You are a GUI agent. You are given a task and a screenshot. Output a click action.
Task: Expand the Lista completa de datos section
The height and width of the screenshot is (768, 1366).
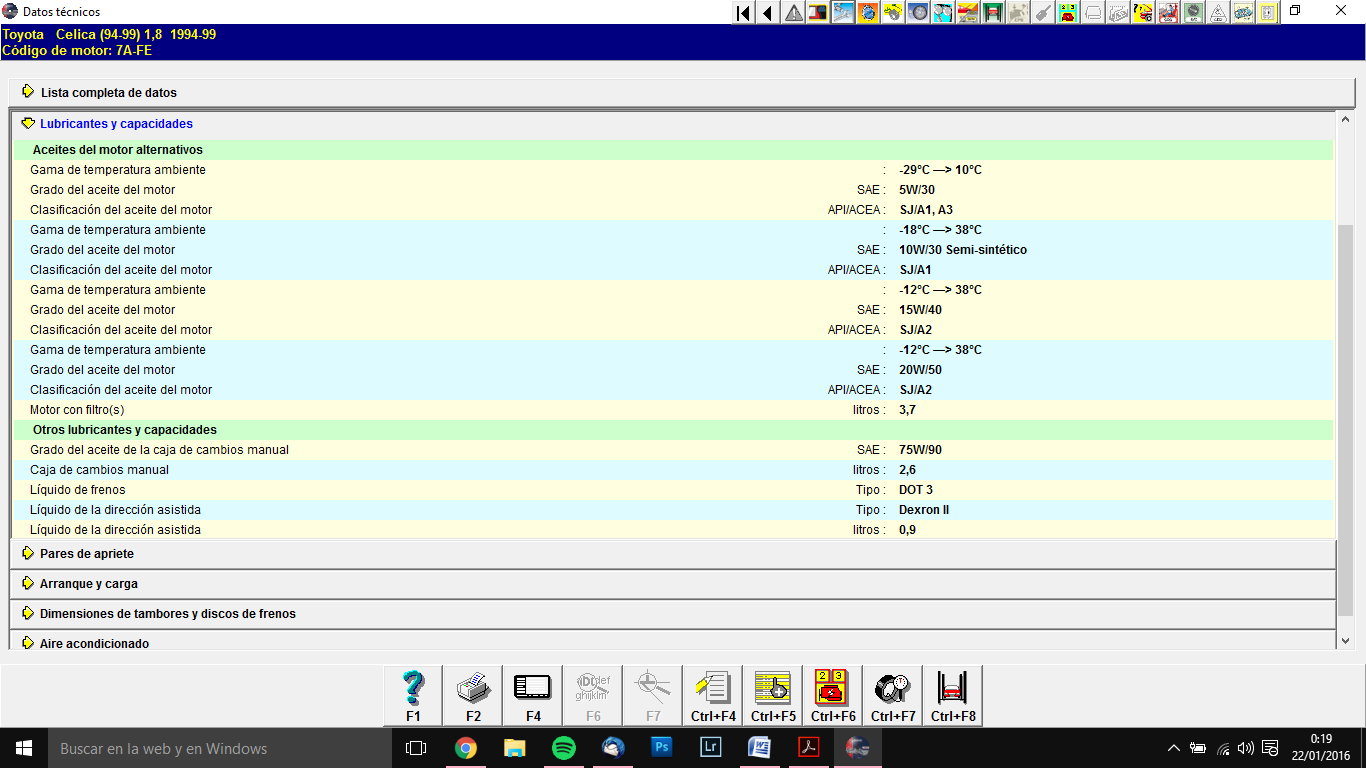coord(682,92)
